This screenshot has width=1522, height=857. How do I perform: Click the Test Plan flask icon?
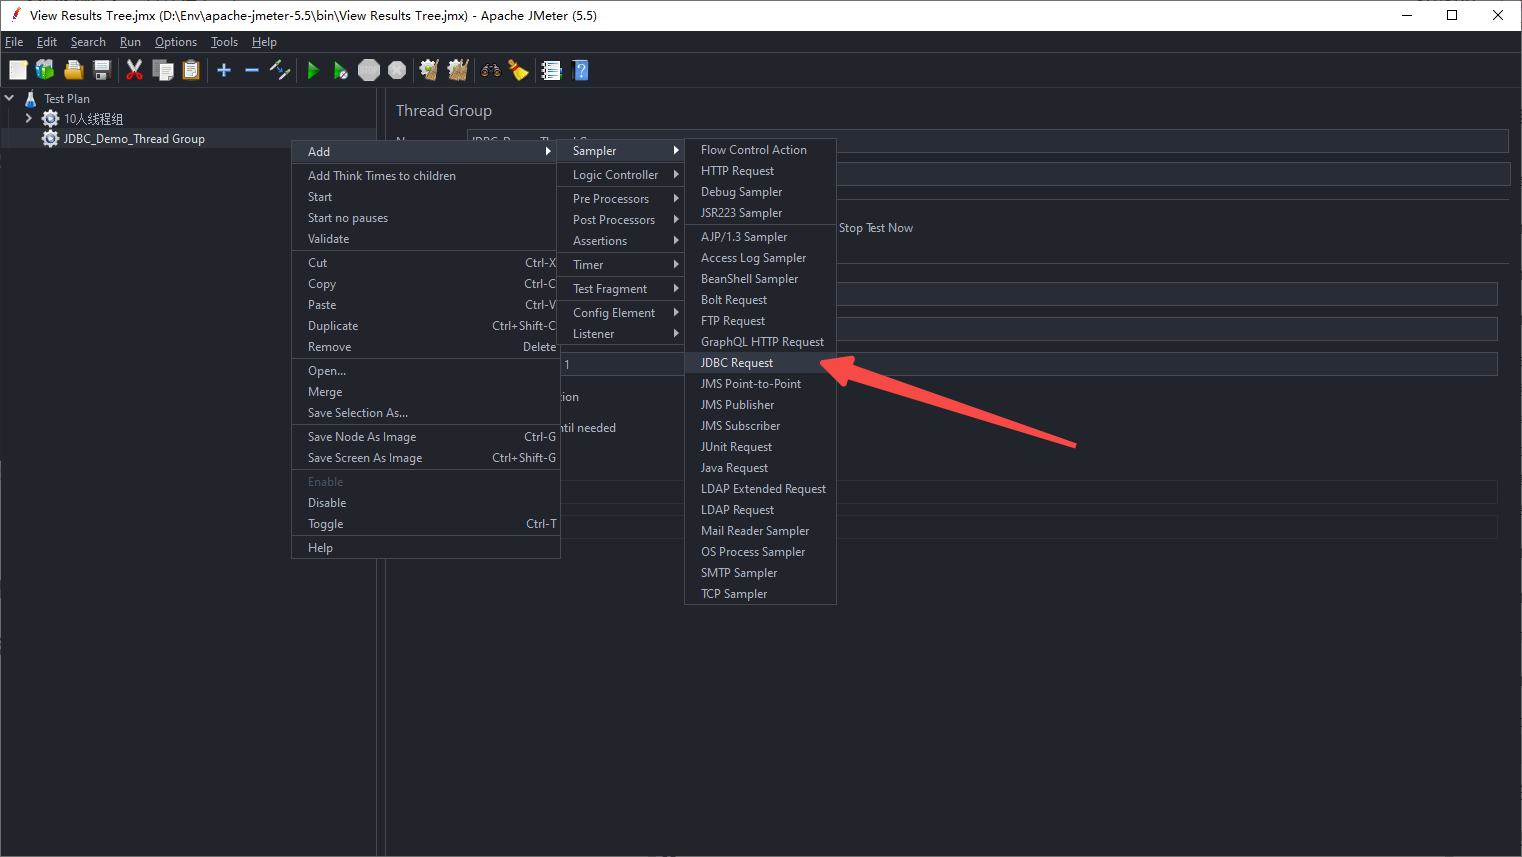[31, 98]
